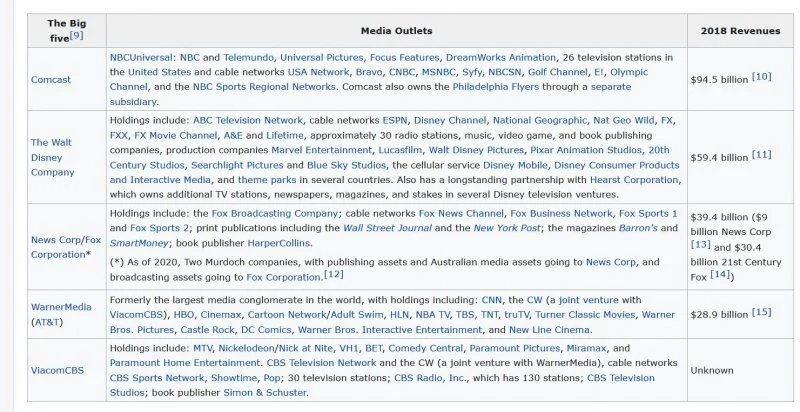Screen dimensions: 800x412
Task: Open the Showtime link
Action: 234,378
